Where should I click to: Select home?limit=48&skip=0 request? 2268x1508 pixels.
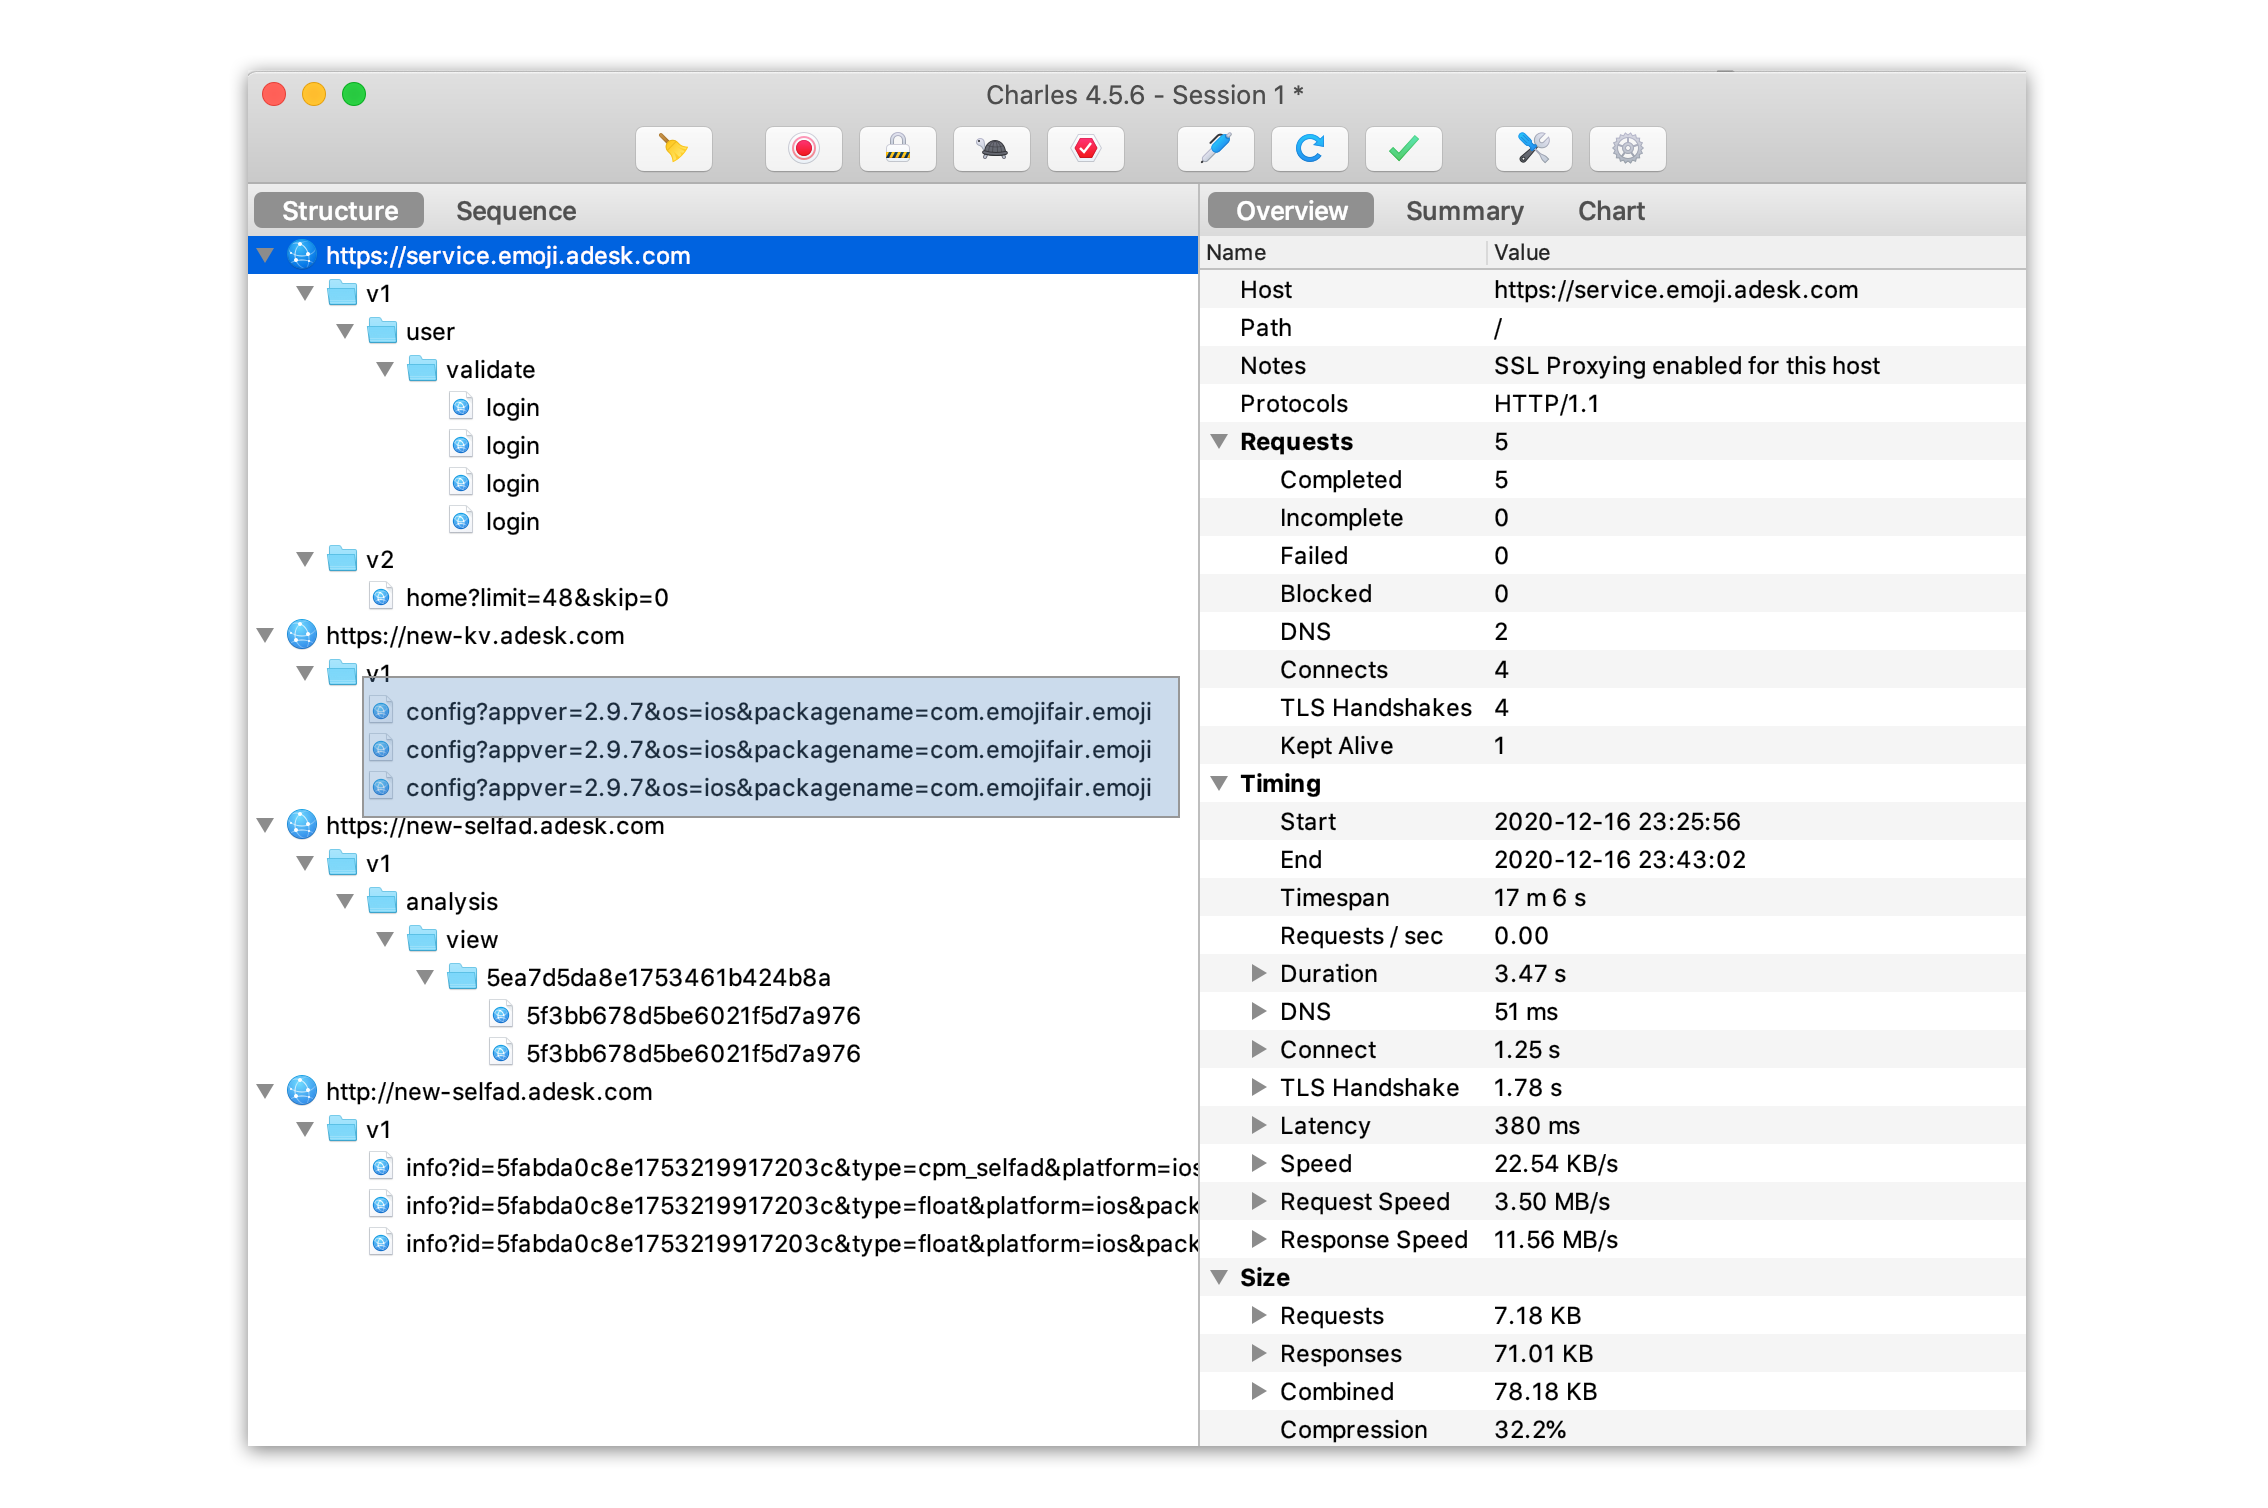click(x=536, y=597)
